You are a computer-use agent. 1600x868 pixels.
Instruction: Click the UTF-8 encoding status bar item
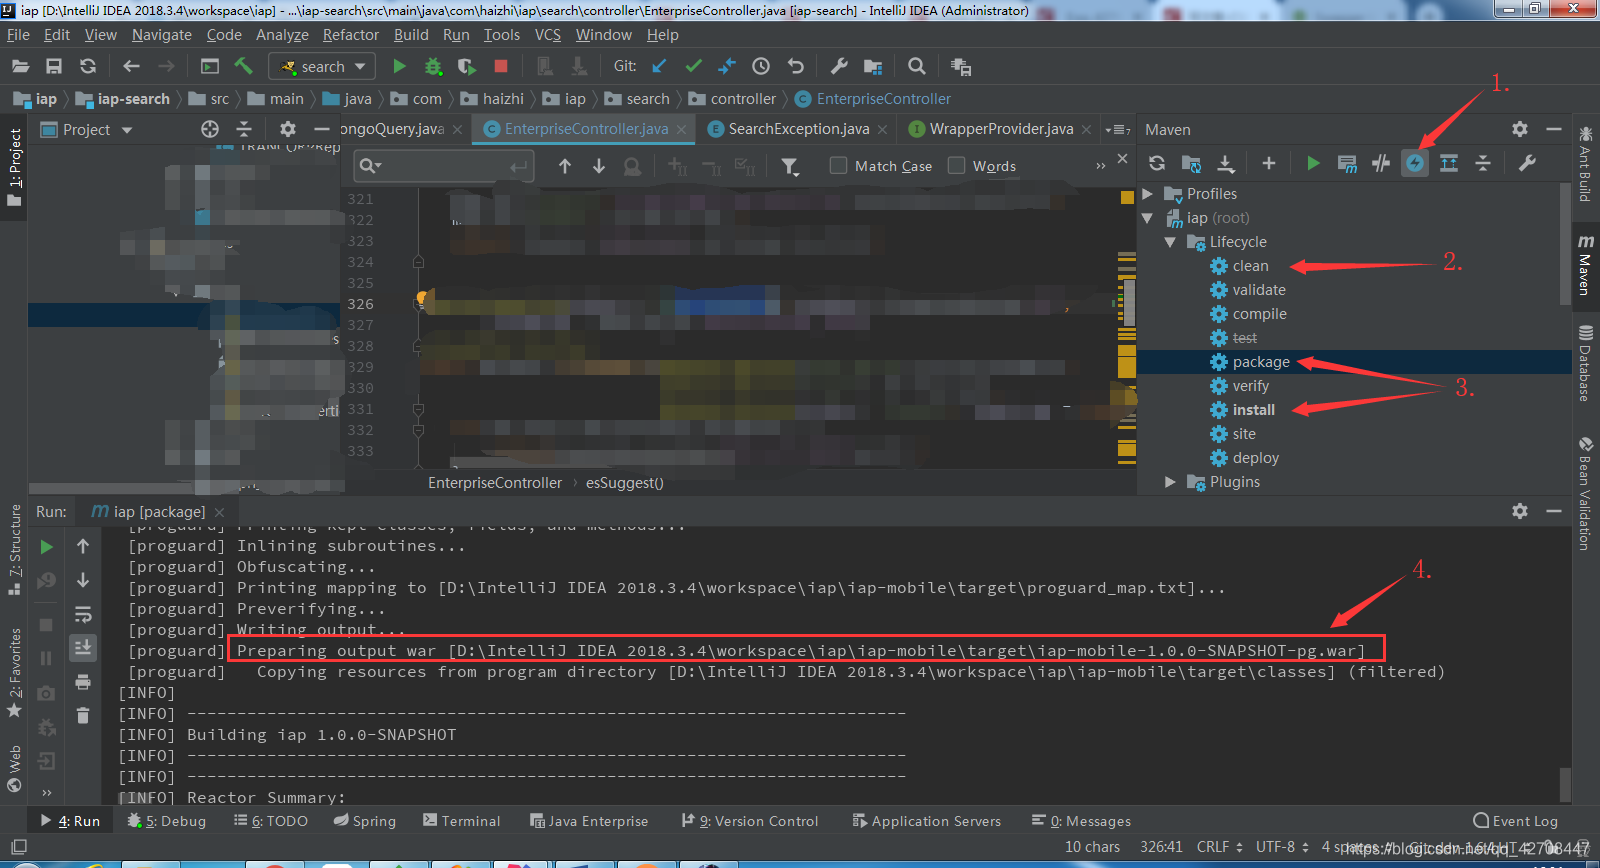click(1282, 846)
